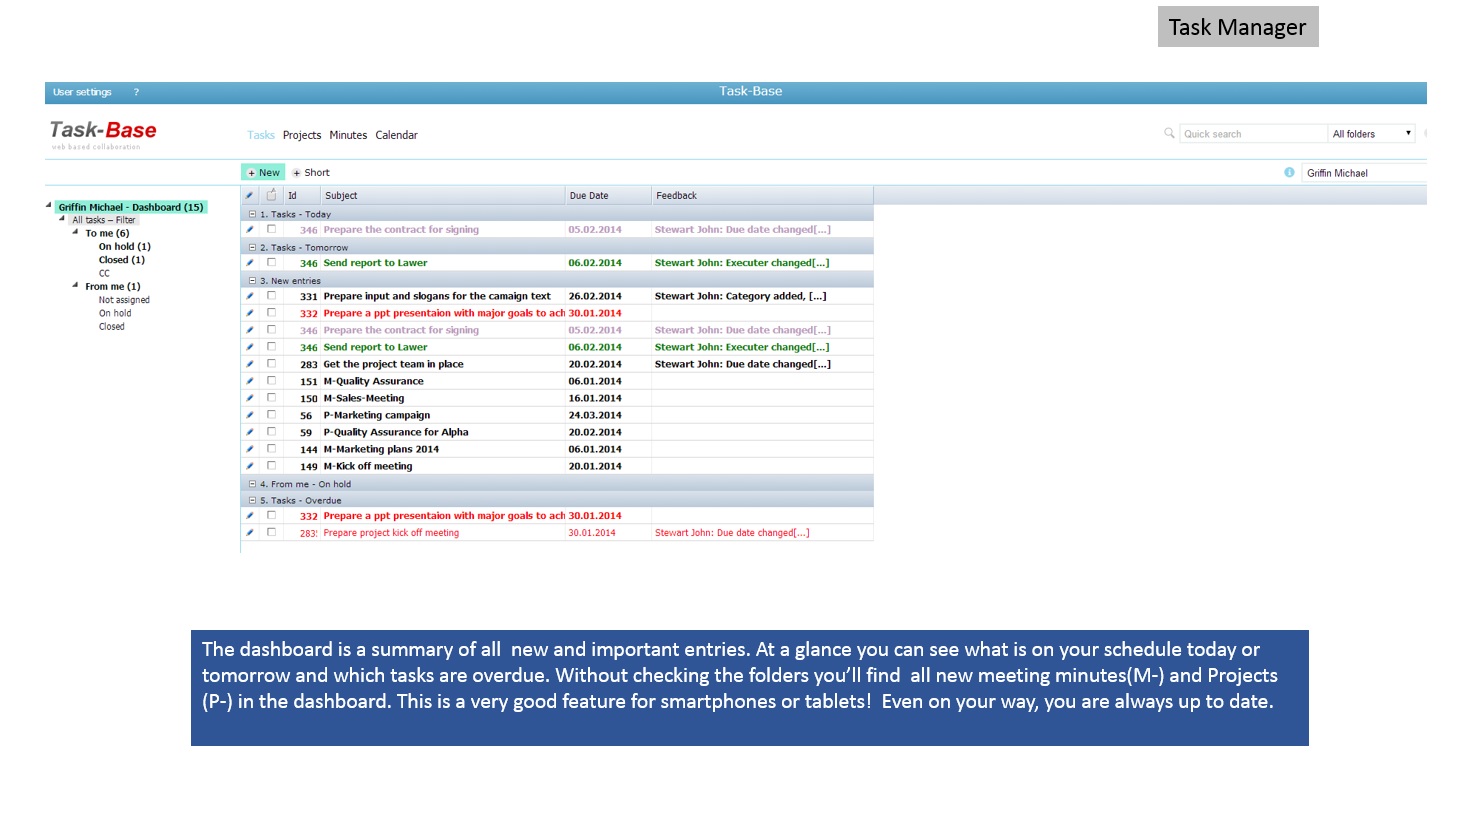Tick checkbox for M-Quality Assurance

click(x=271, y=381)
